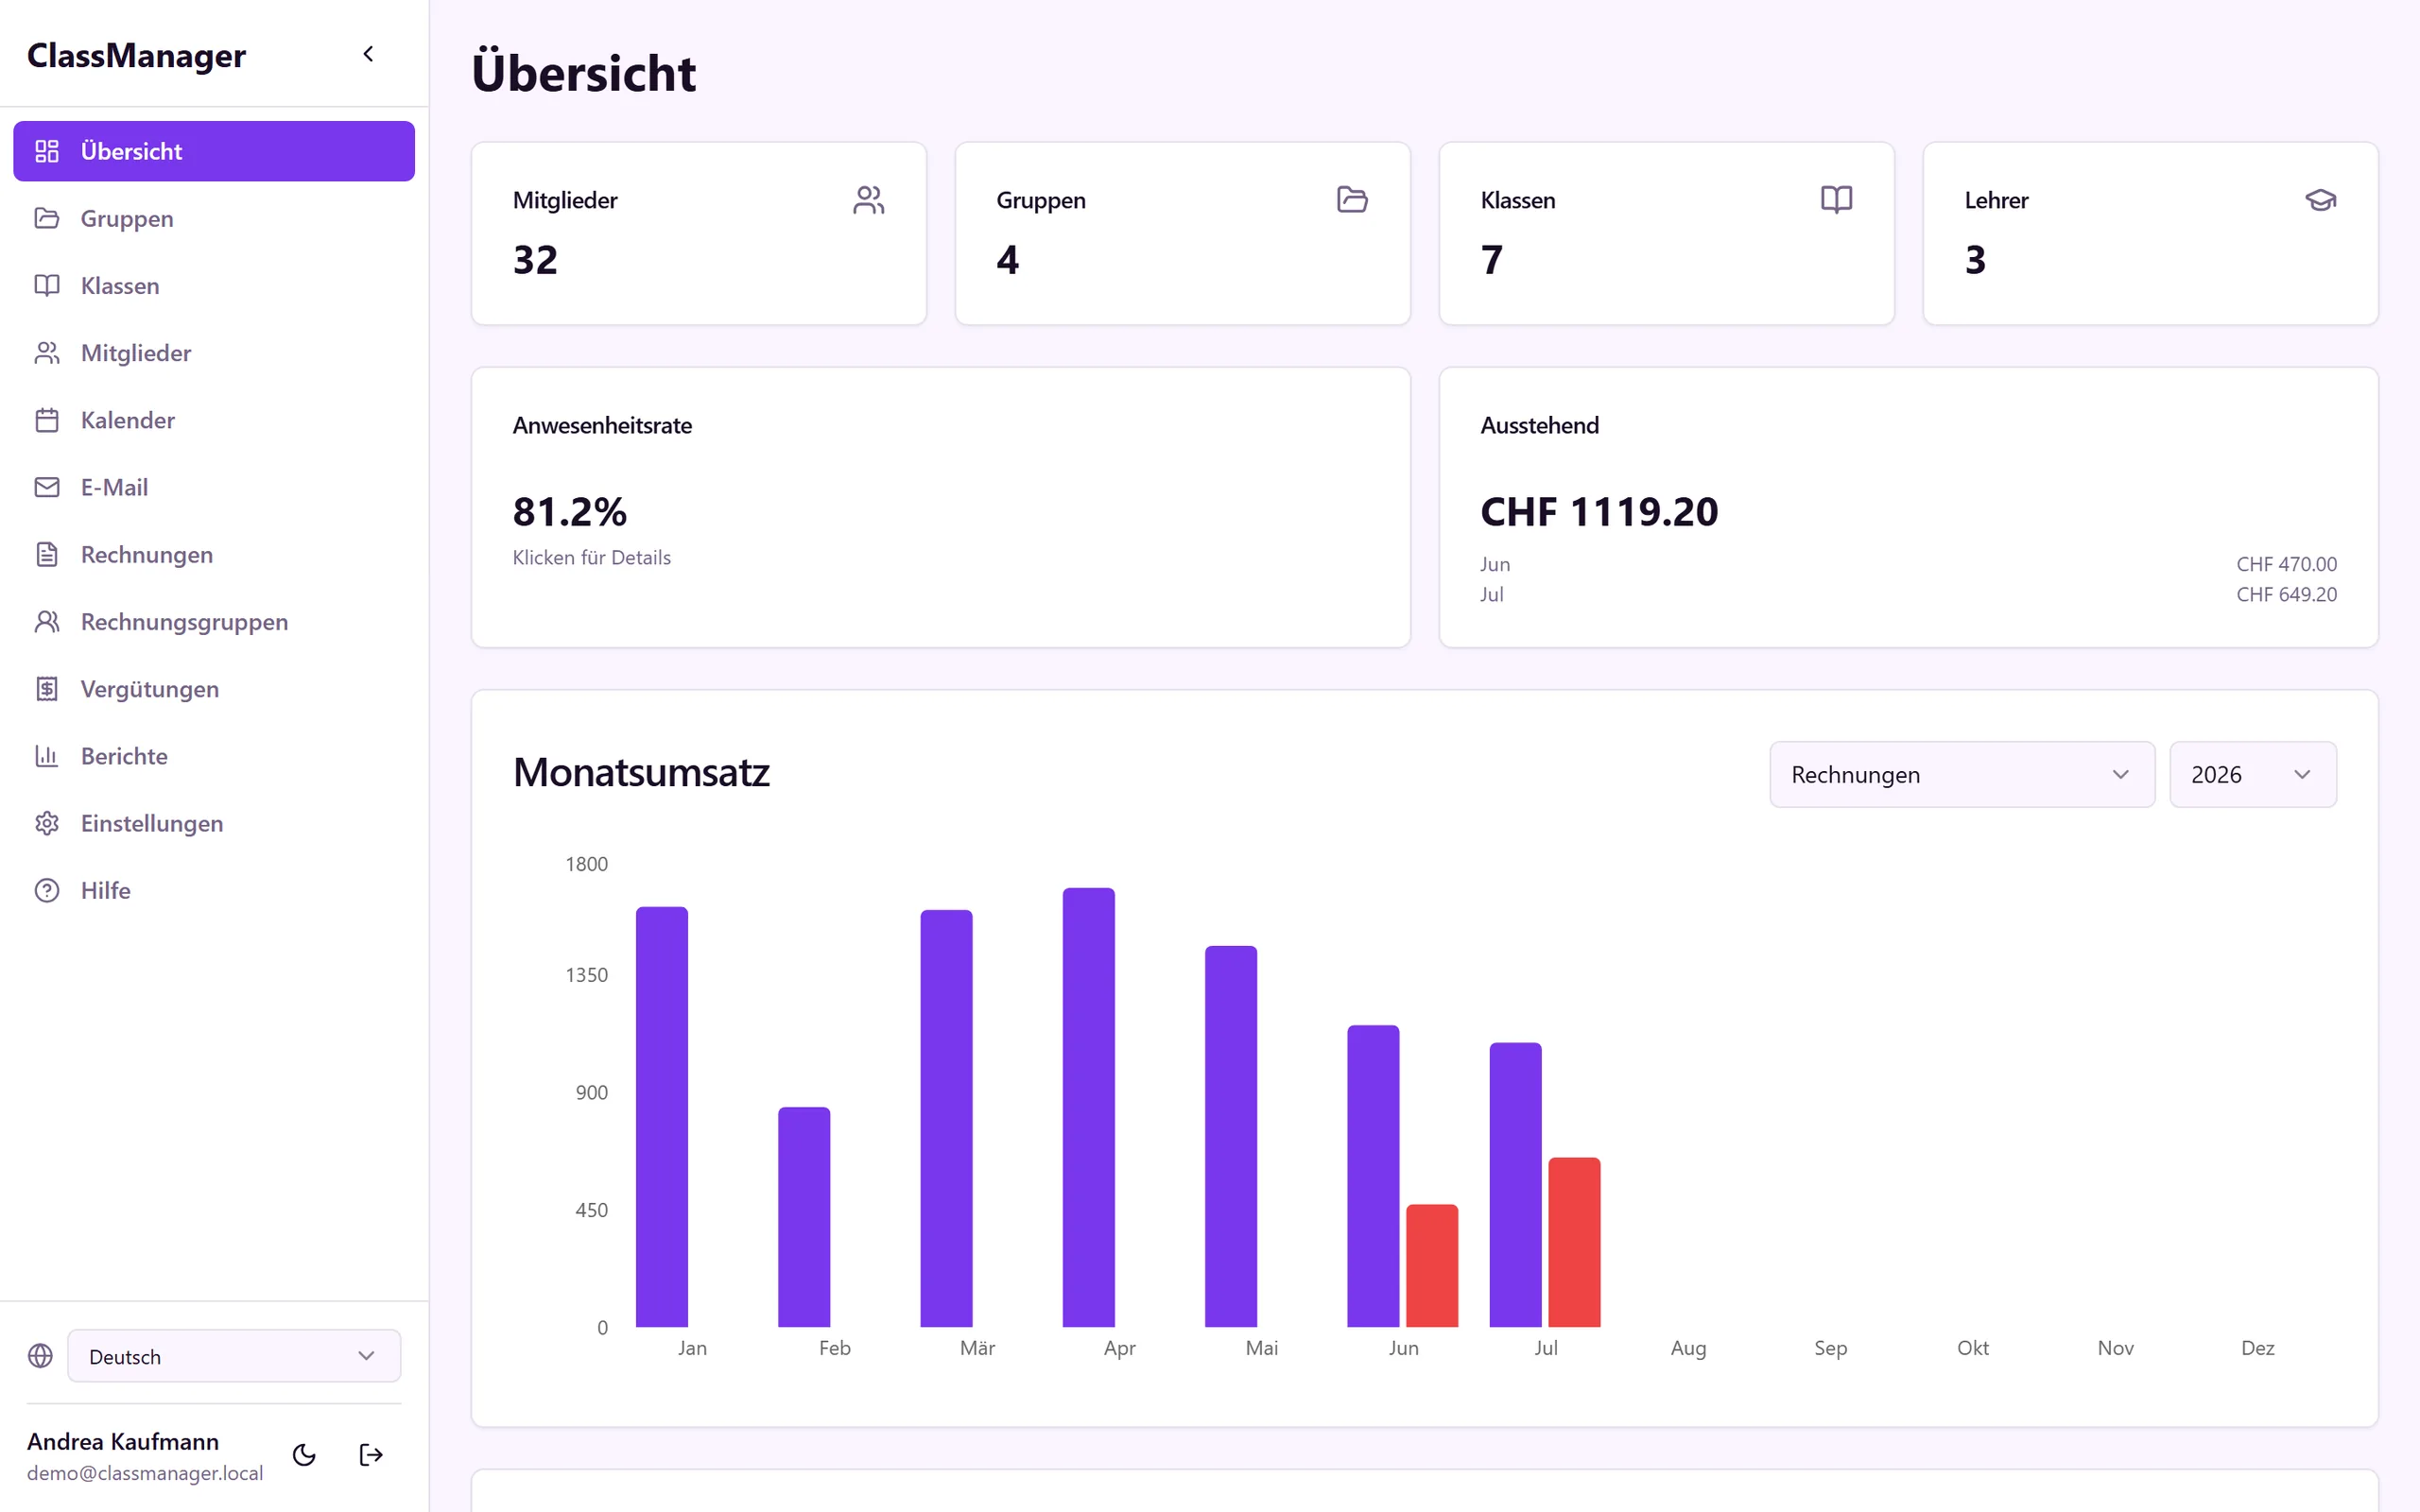Click the ClassManager logo text
Screen dimensions: 2420x1512
click(x=136, y=55)
